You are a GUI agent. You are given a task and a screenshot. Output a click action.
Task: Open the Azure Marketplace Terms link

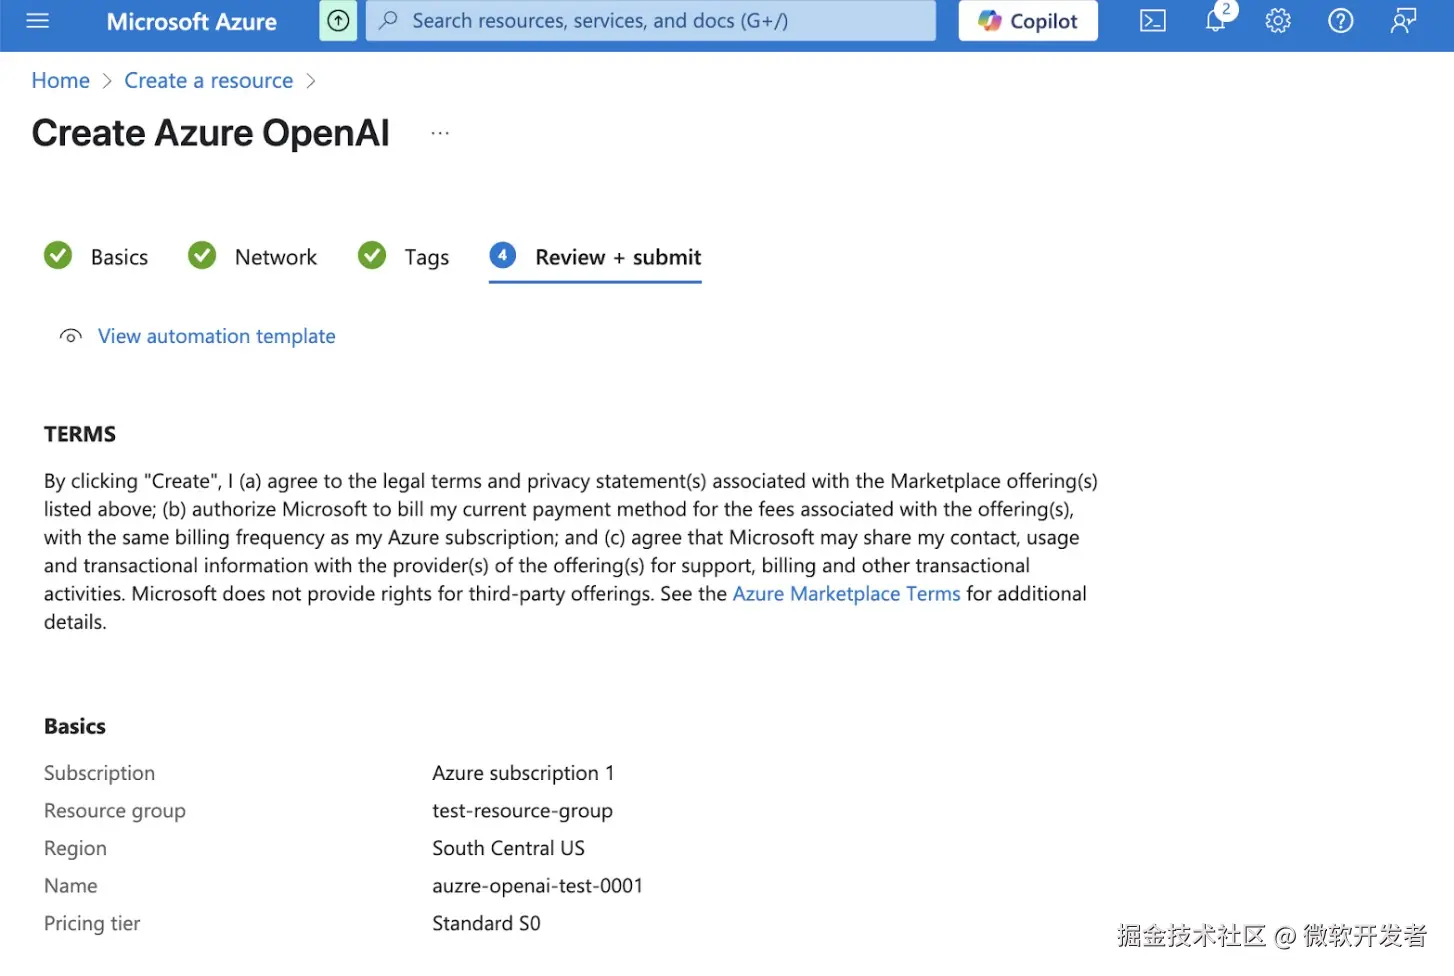[x=846, y=594]
